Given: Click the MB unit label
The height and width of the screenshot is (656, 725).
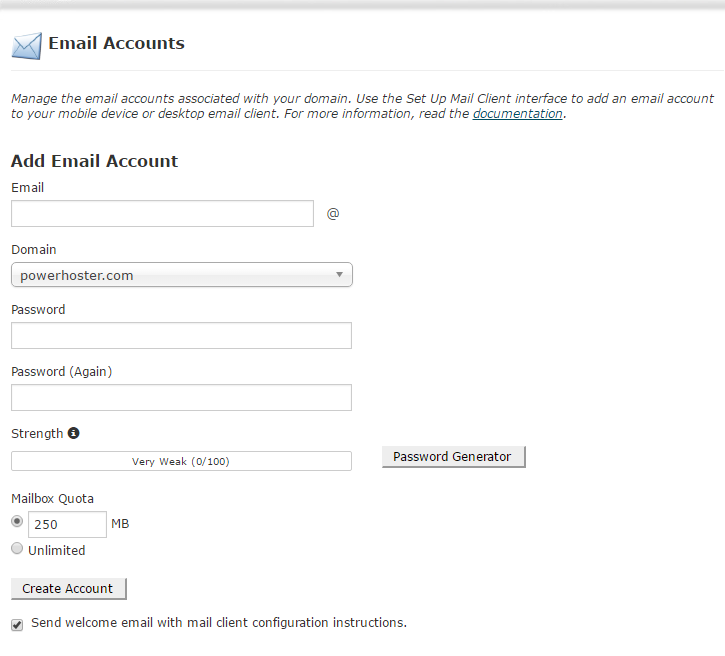Looking at the screenshot, I should (x=120, y=524).
